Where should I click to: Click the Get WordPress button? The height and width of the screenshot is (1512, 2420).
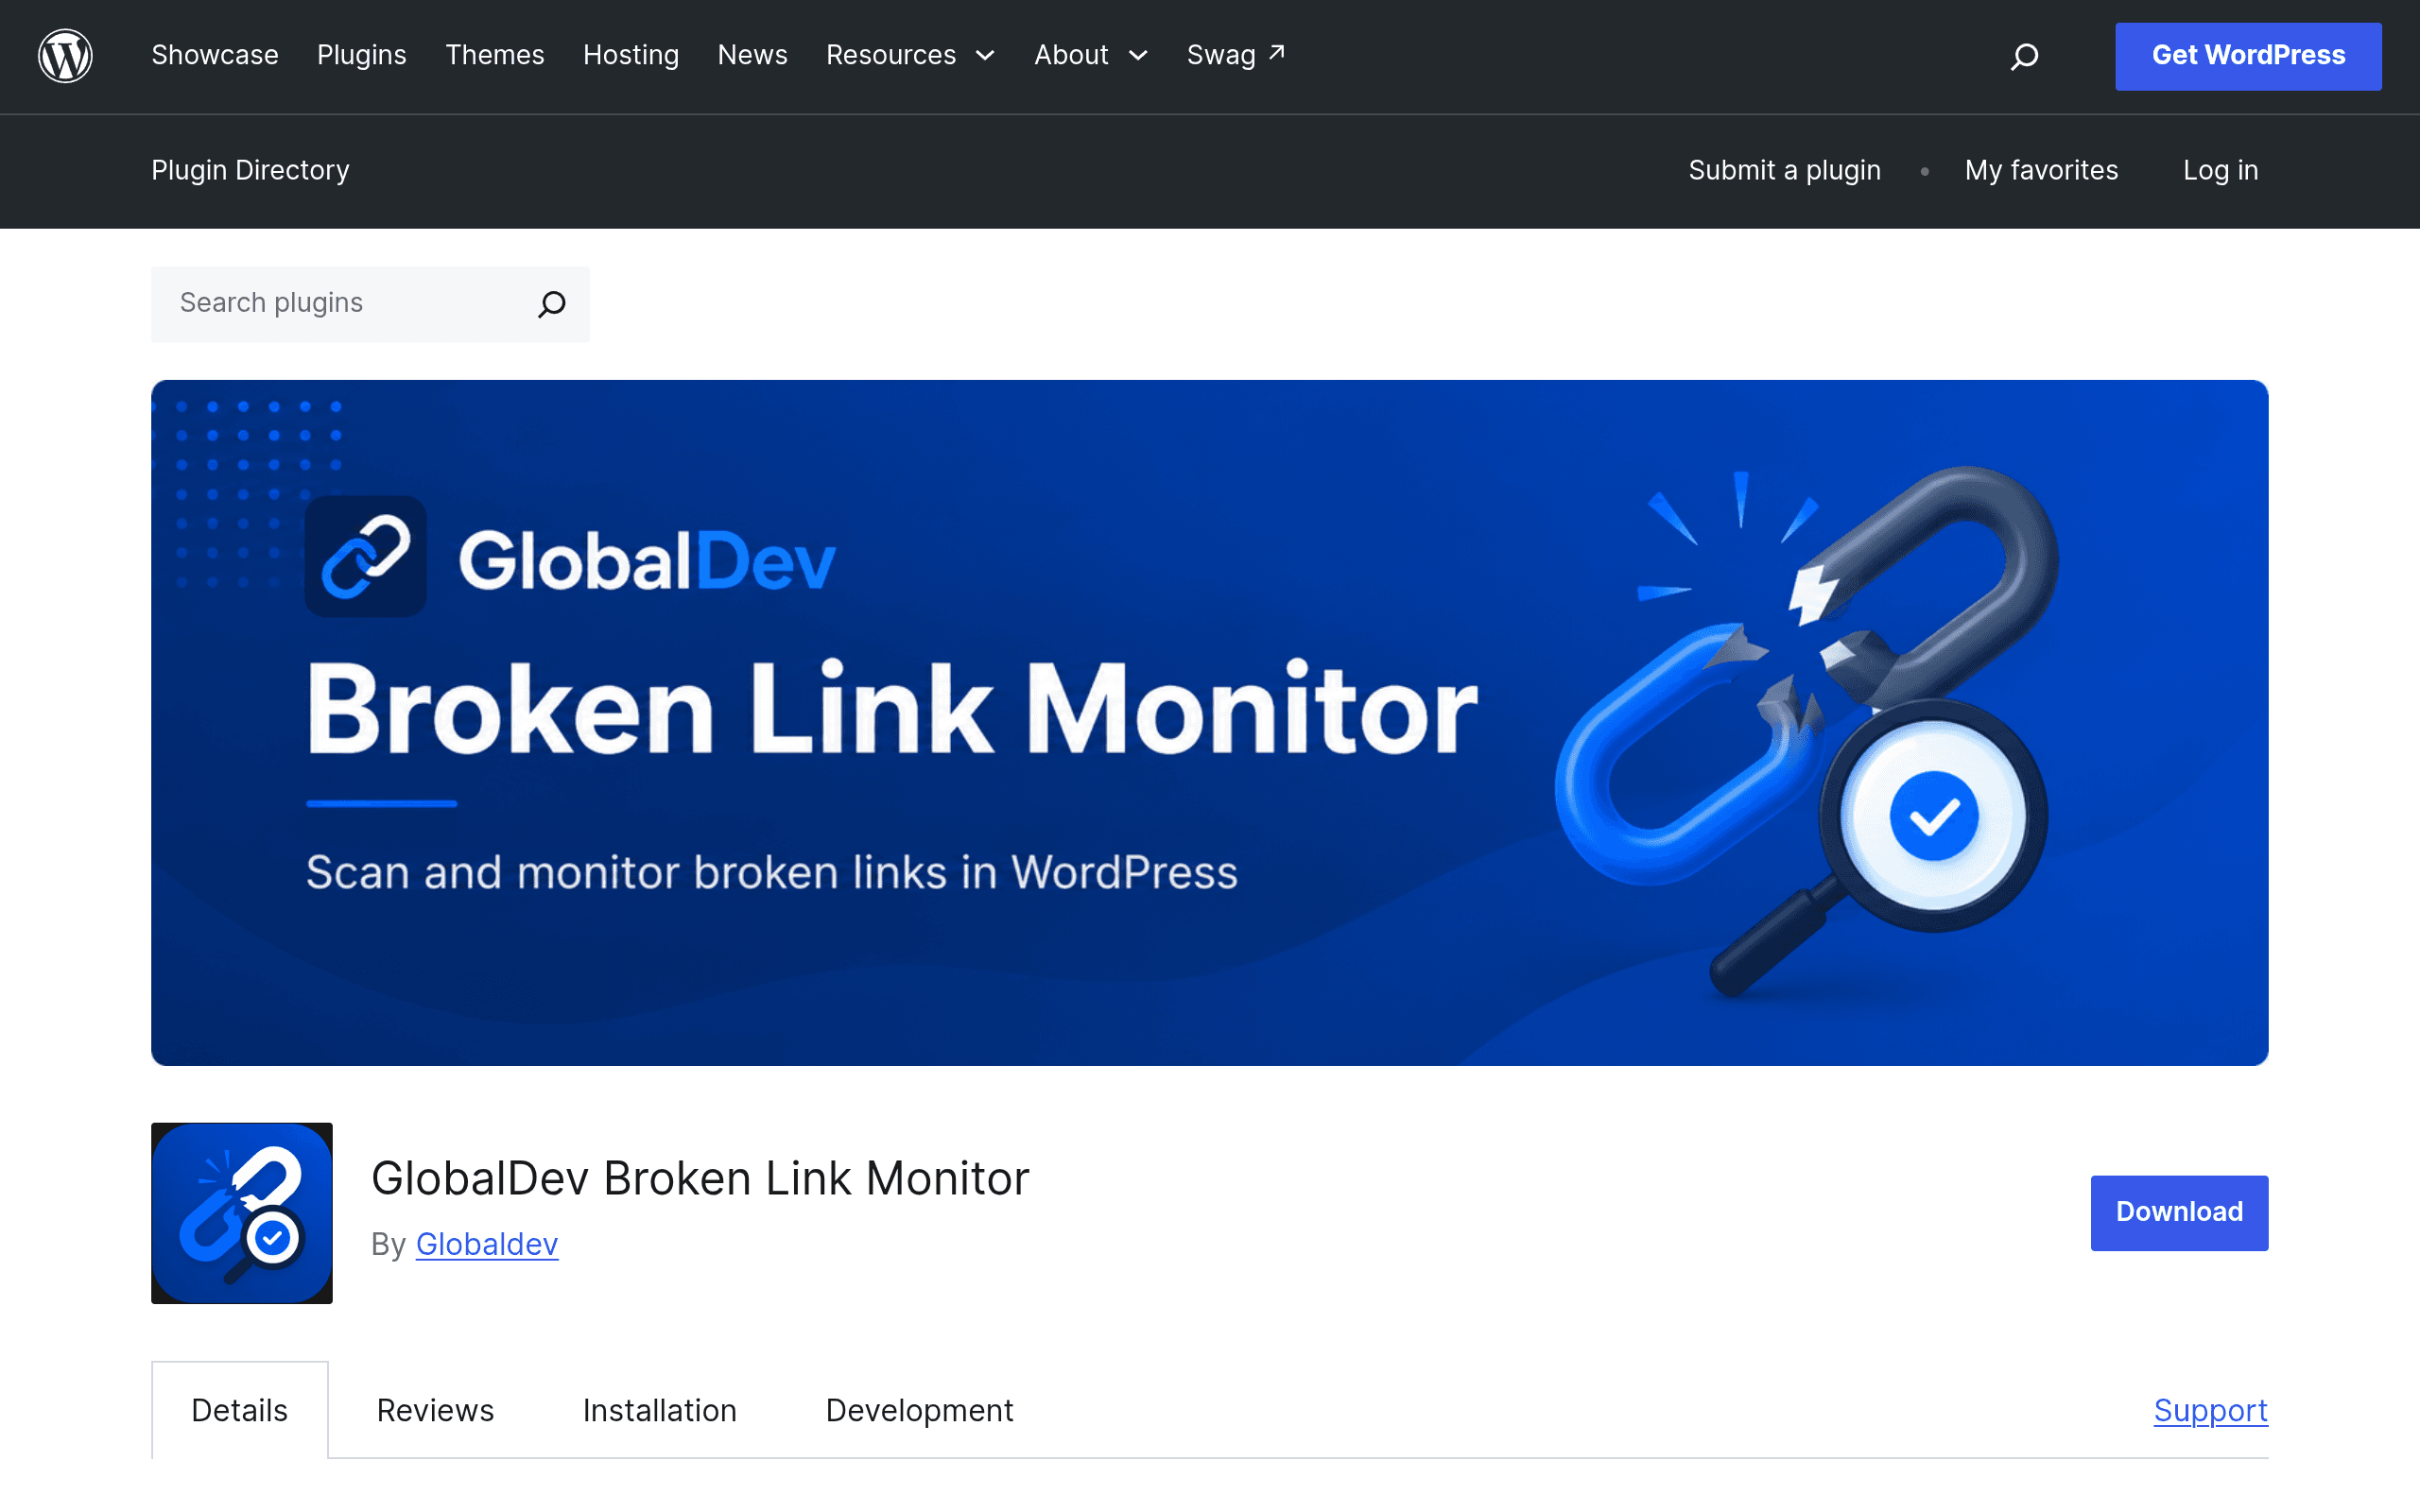point(2248,56)
